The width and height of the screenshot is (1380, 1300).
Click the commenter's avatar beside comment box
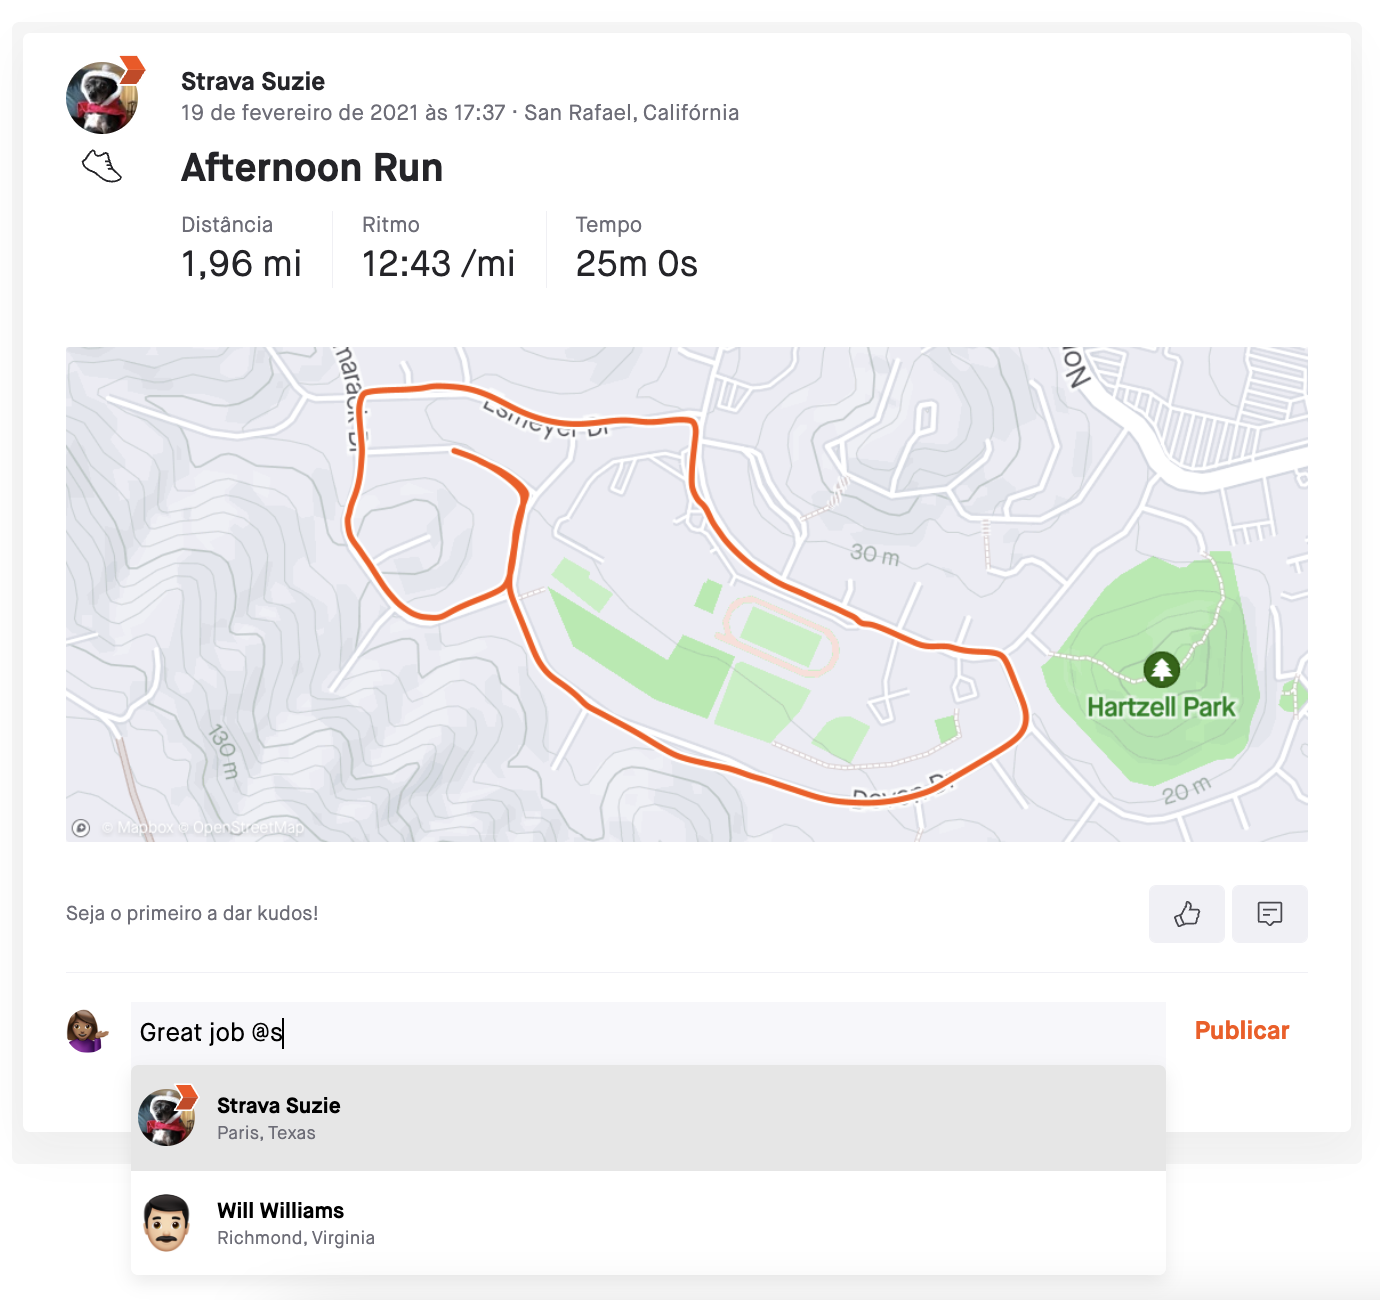click(87, 1031)
